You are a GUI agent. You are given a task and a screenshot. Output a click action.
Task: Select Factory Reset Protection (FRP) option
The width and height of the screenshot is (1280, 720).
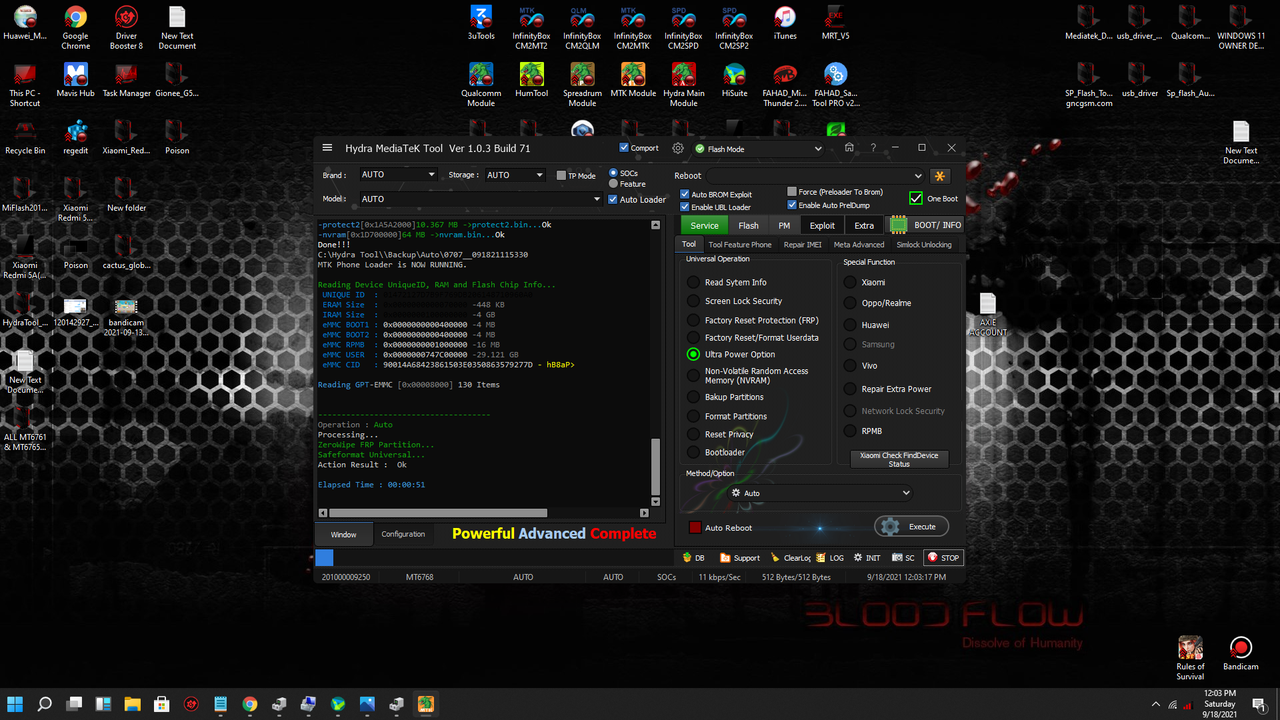[x=693, y=320]
